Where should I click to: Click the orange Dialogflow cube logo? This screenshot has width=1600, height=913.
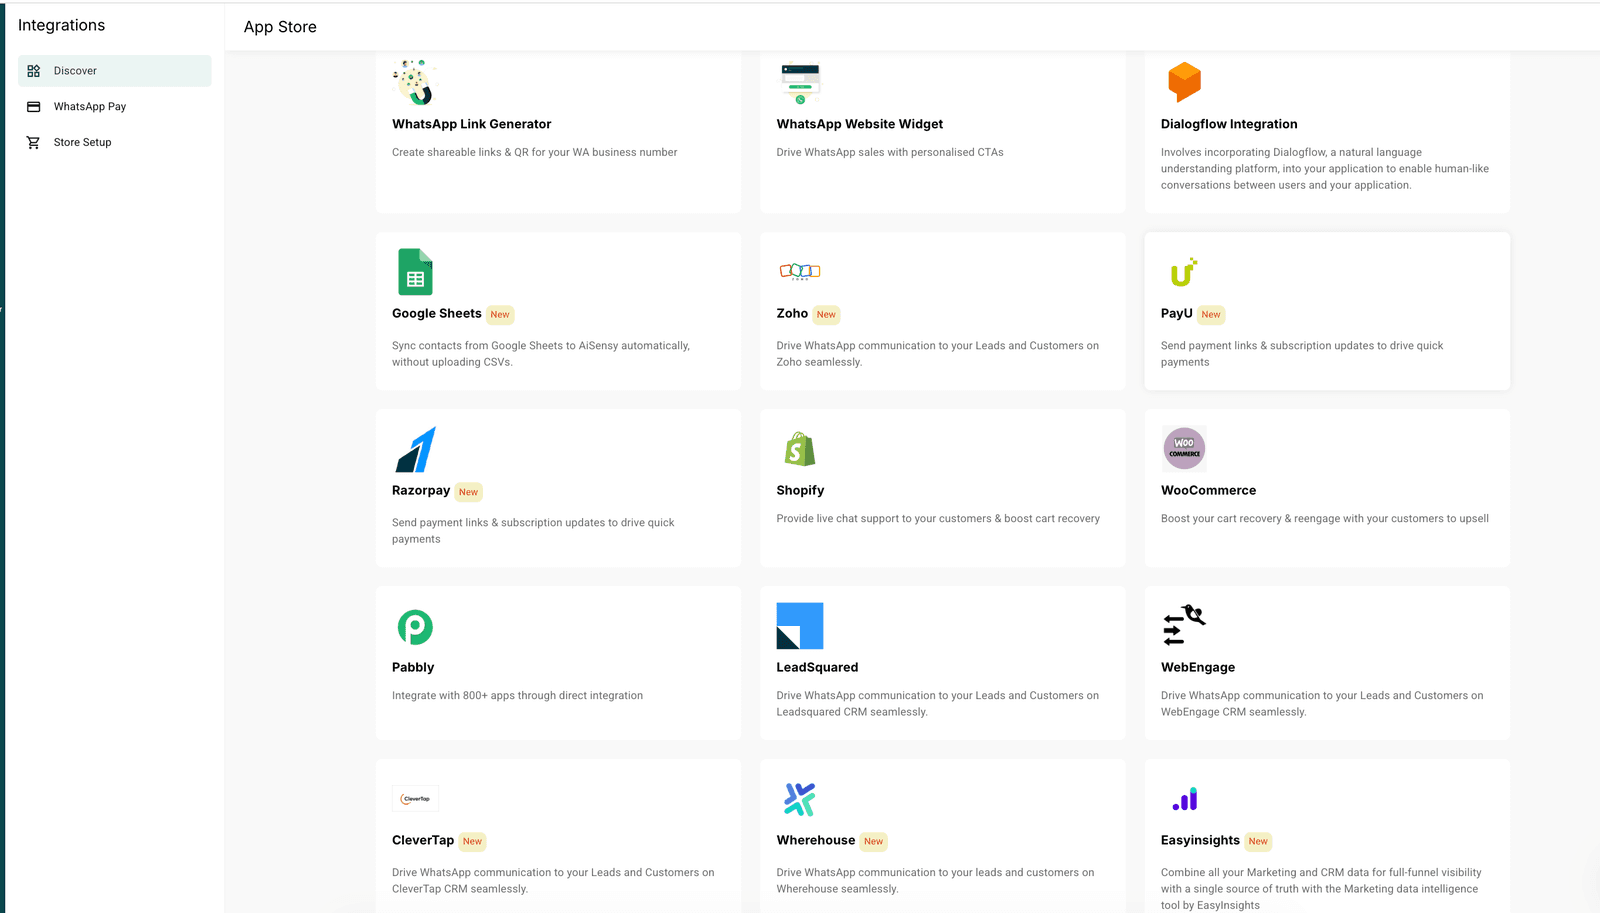[1184, 82]
